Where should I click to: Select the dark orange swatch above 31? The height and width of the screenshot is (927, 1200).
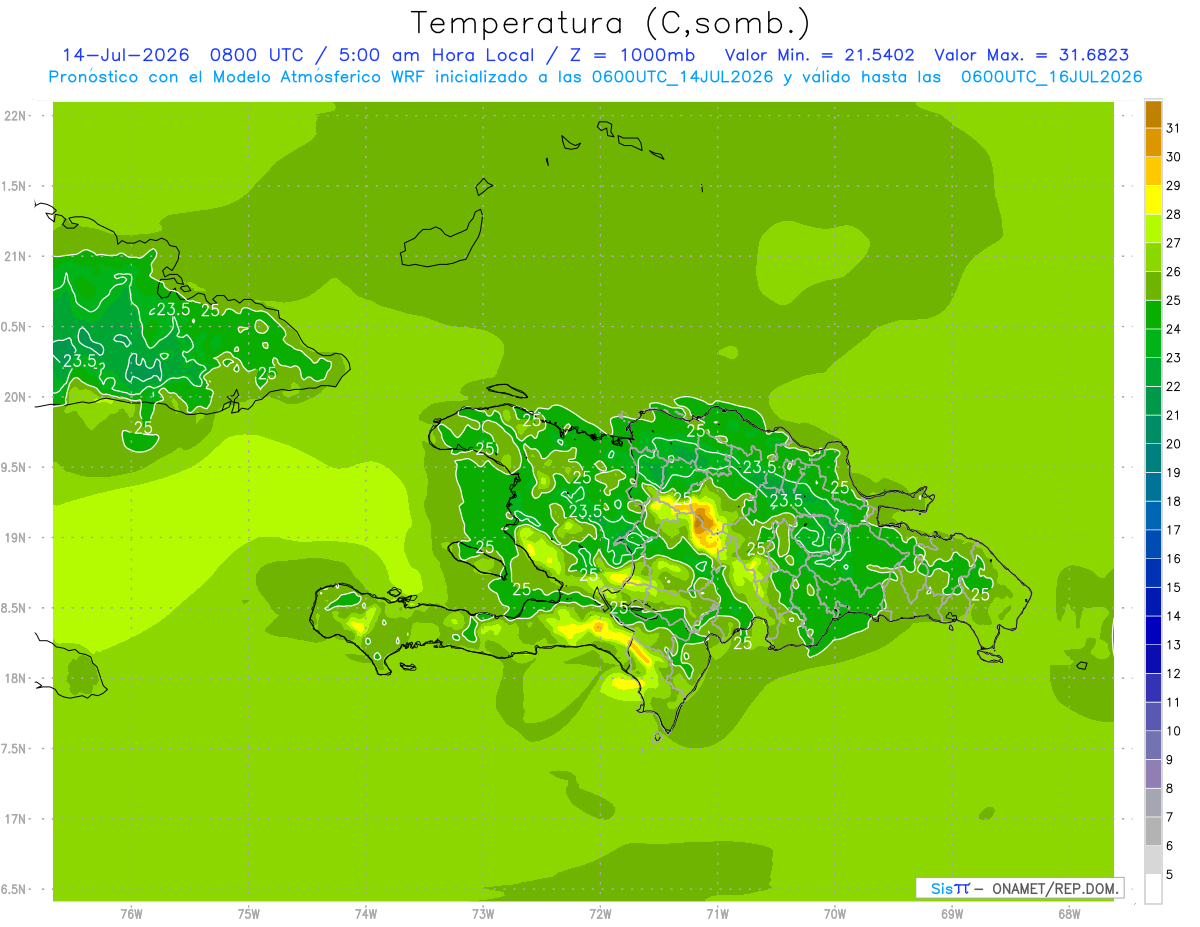(1153, 114)
